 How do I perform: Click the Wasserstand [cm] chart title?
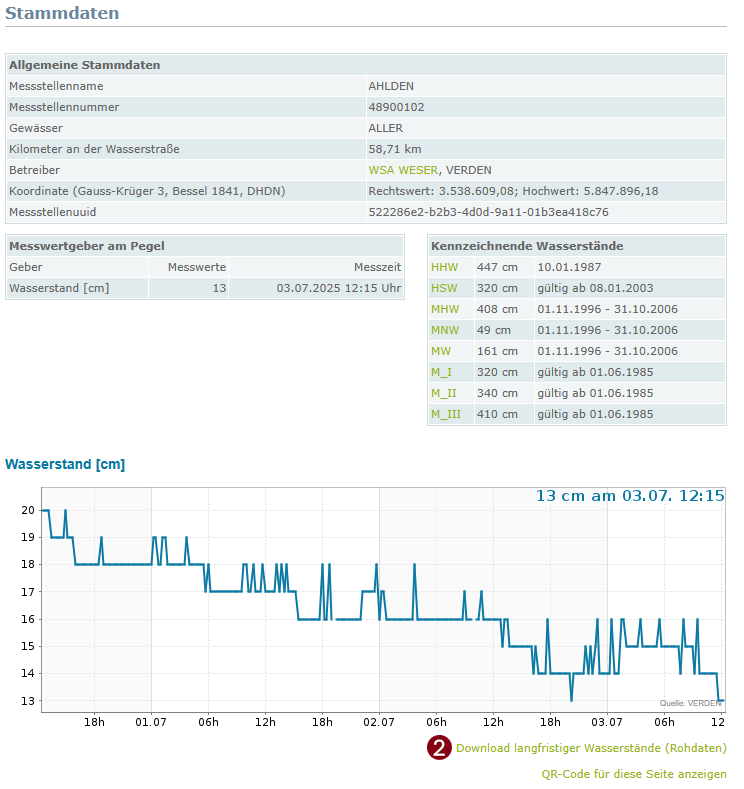pos(65,465)
